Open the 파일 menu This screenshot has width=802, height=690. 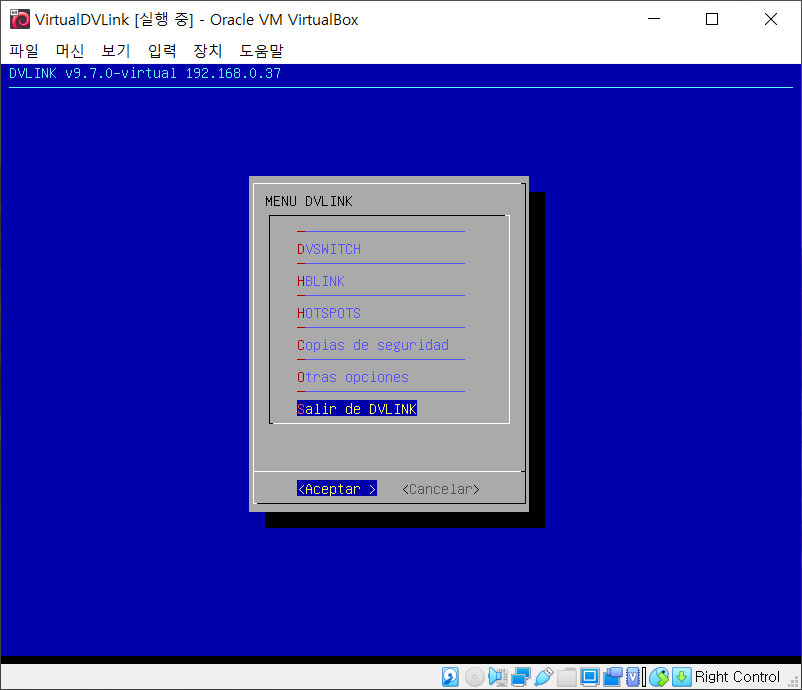tap(24, 51)
